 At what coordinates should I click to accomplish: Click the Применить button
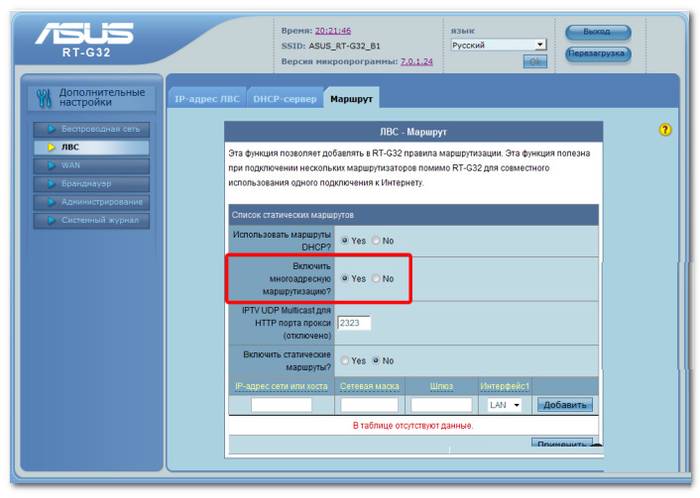(562, 444)
